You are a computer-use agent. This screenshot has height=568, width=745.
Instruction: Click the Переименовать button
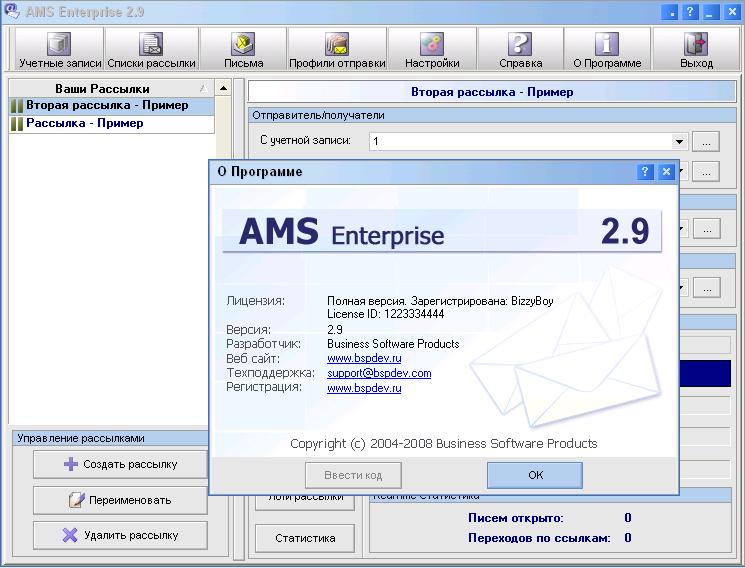point(120,499)
